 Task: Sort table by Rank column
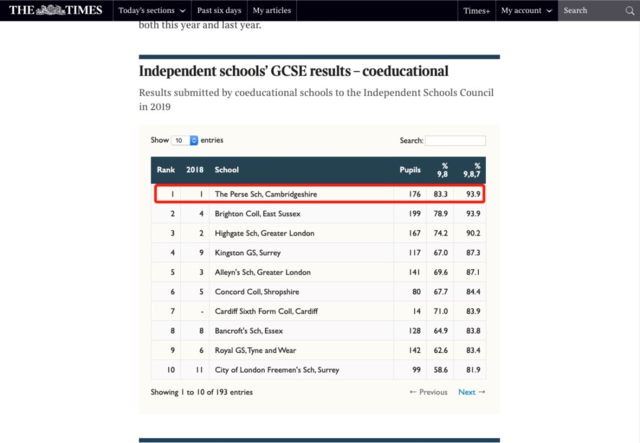click(165, 170)
